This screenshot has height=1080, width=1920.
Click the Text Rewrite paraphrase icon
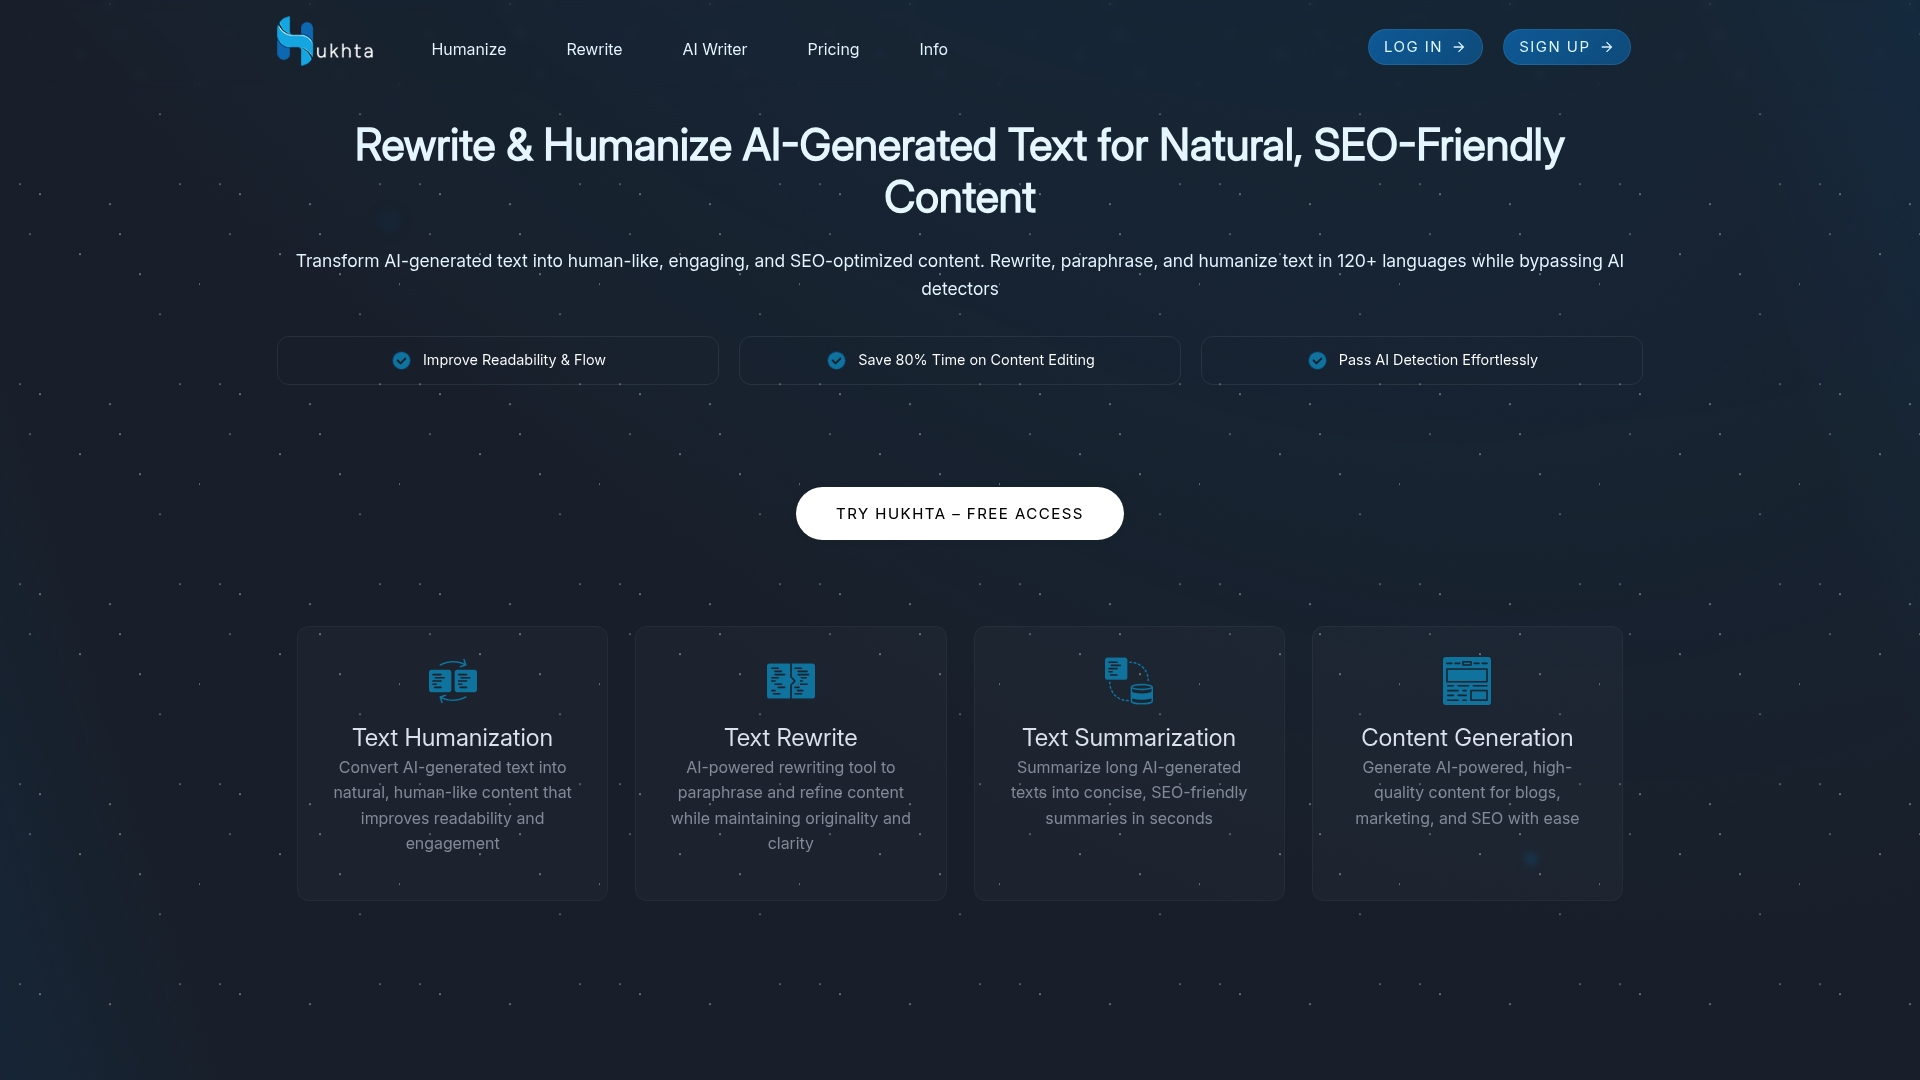[x=790, y=680]
